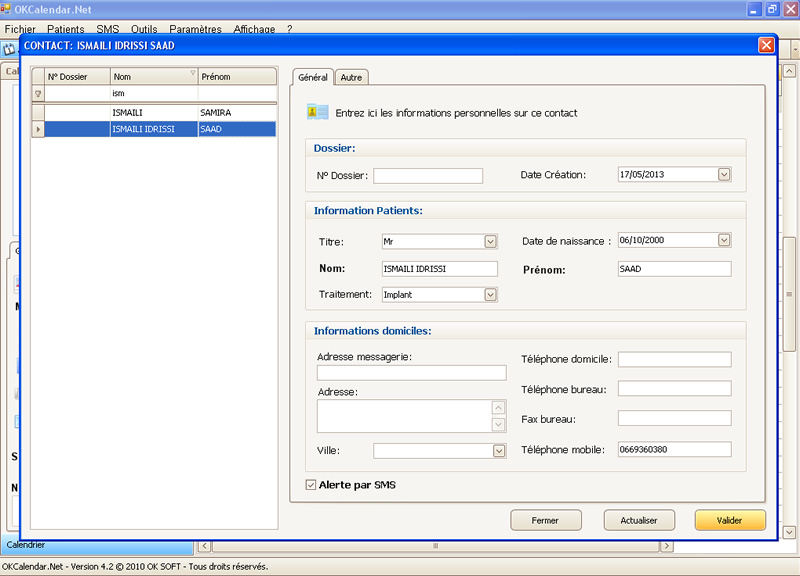Click the OKCalendar.Net app icon in title bar
This screenshot has width=800, height=576.
tap(6, 9)
